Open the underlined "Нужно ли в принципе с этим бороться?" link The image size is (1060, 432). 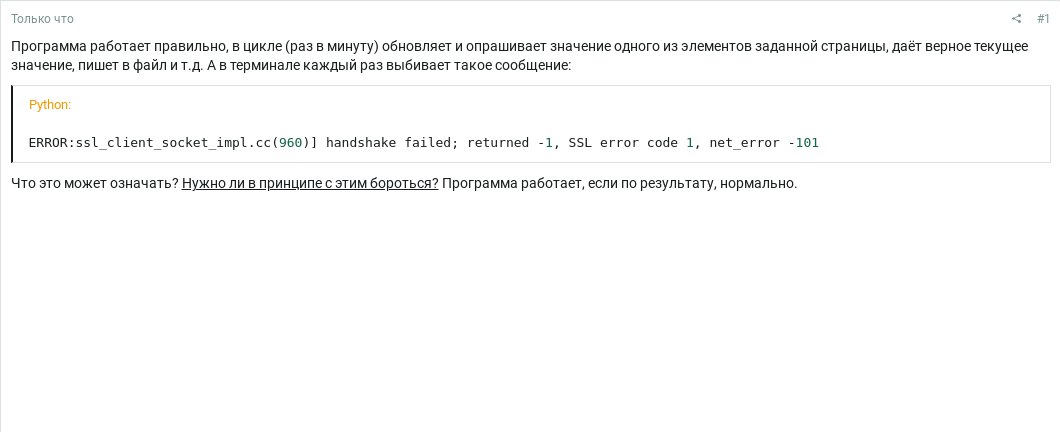pyautogui.click(x=310, y=183)
